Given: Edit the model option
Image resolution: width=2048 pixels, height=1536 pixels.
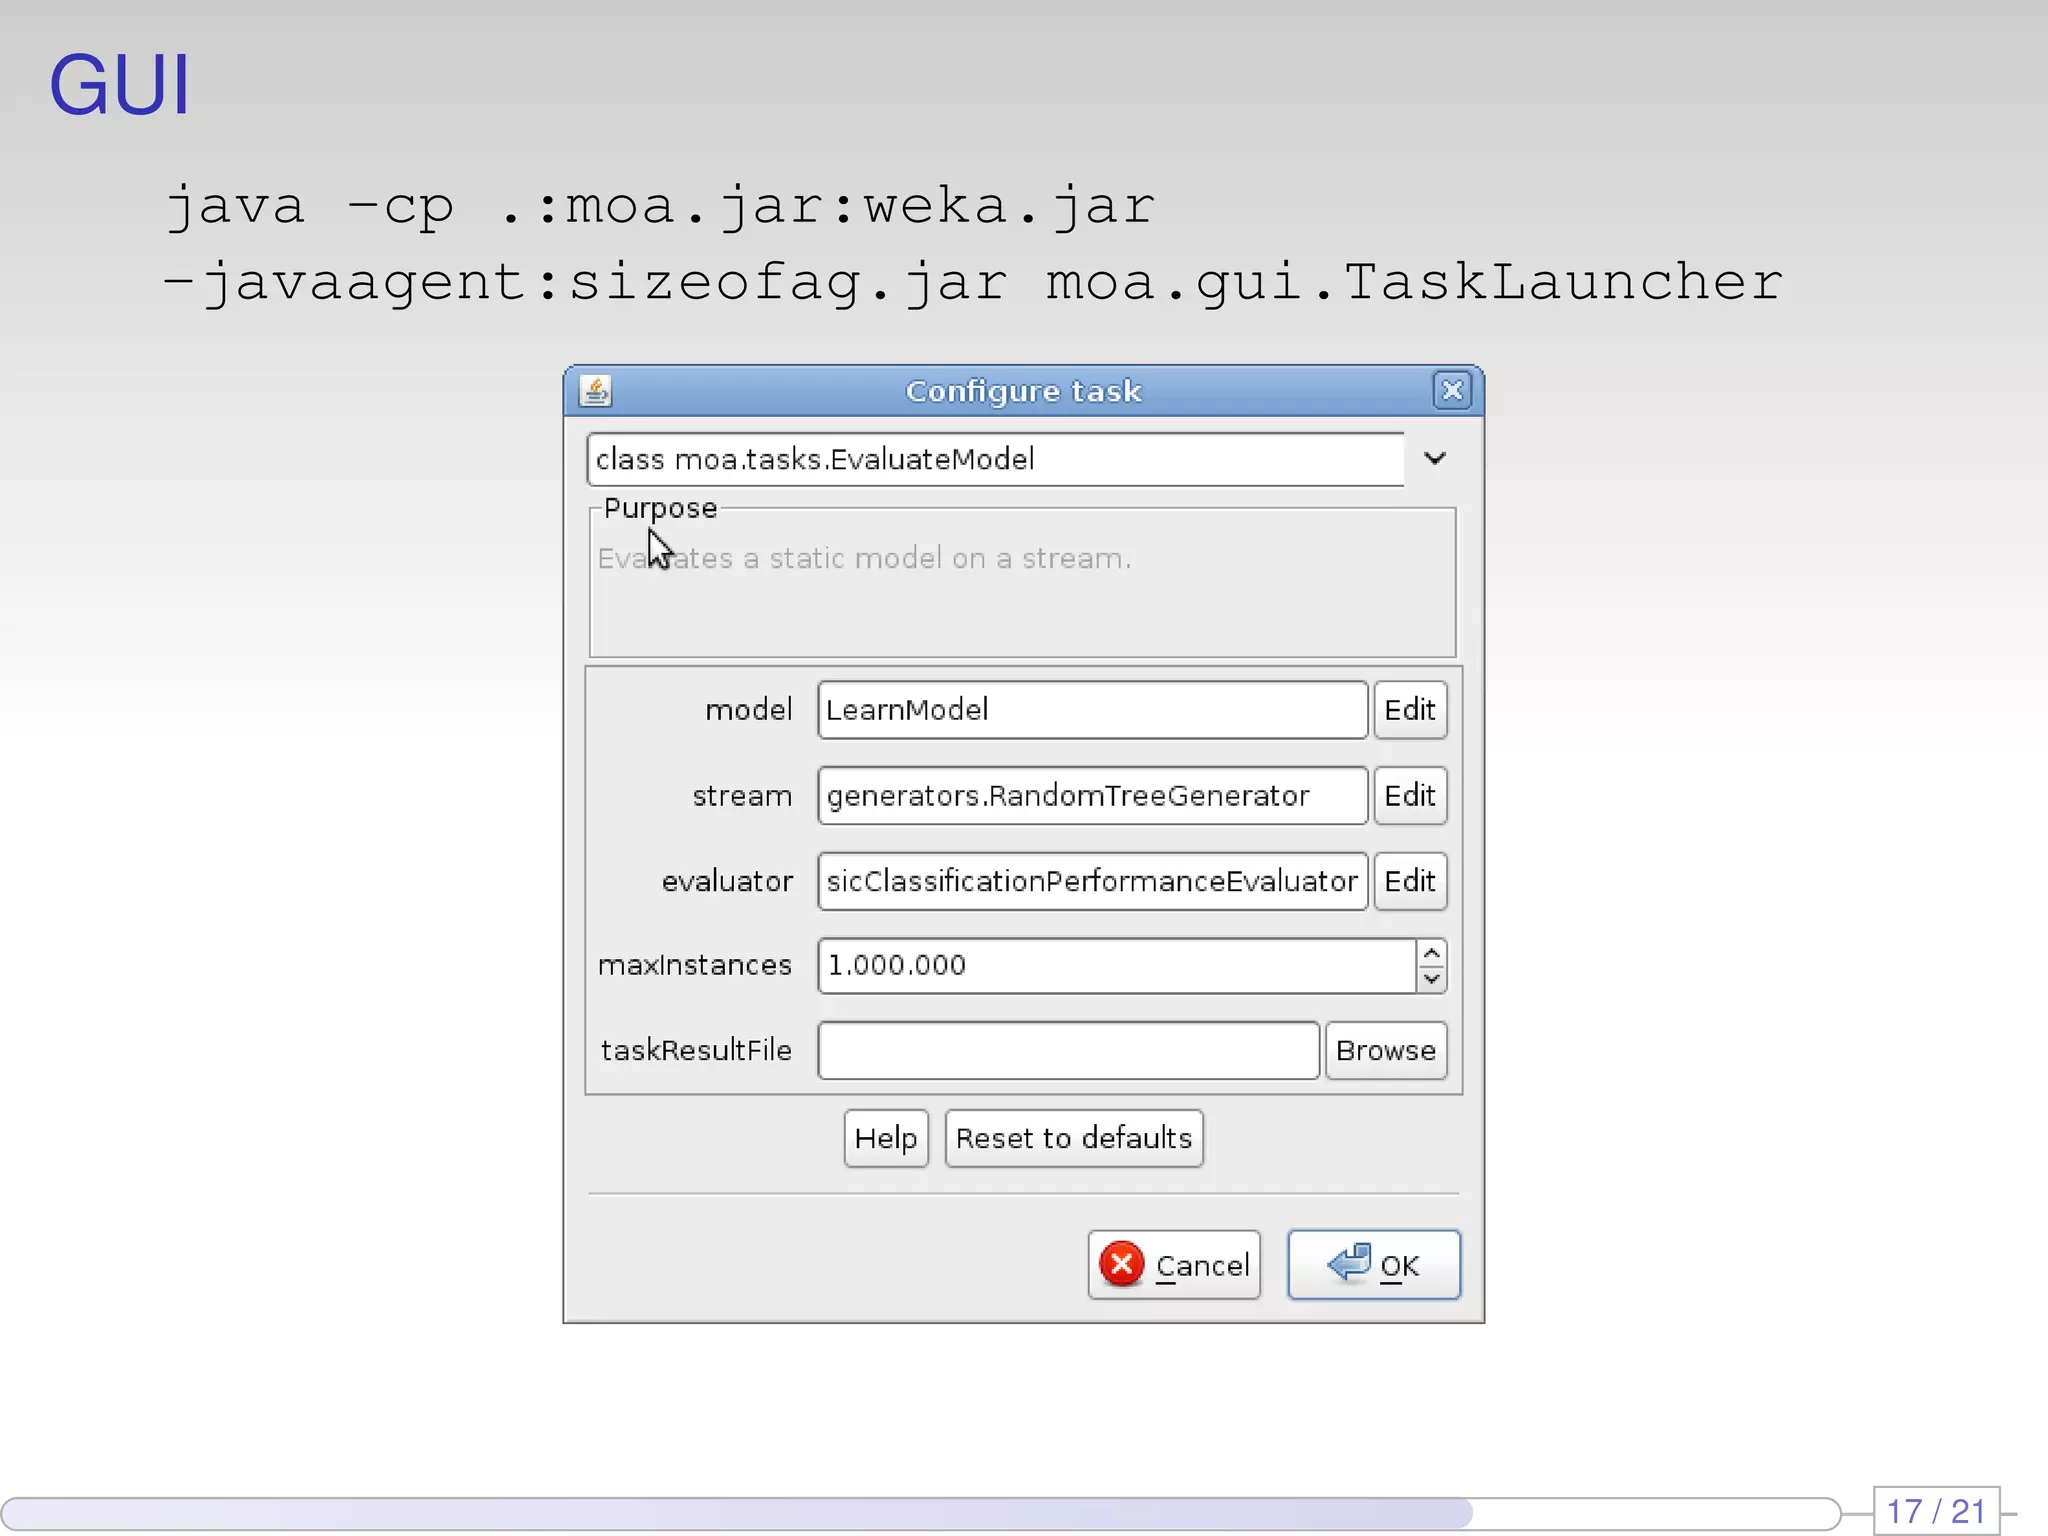Looking at the screenshot, I should click(1410, 710).
